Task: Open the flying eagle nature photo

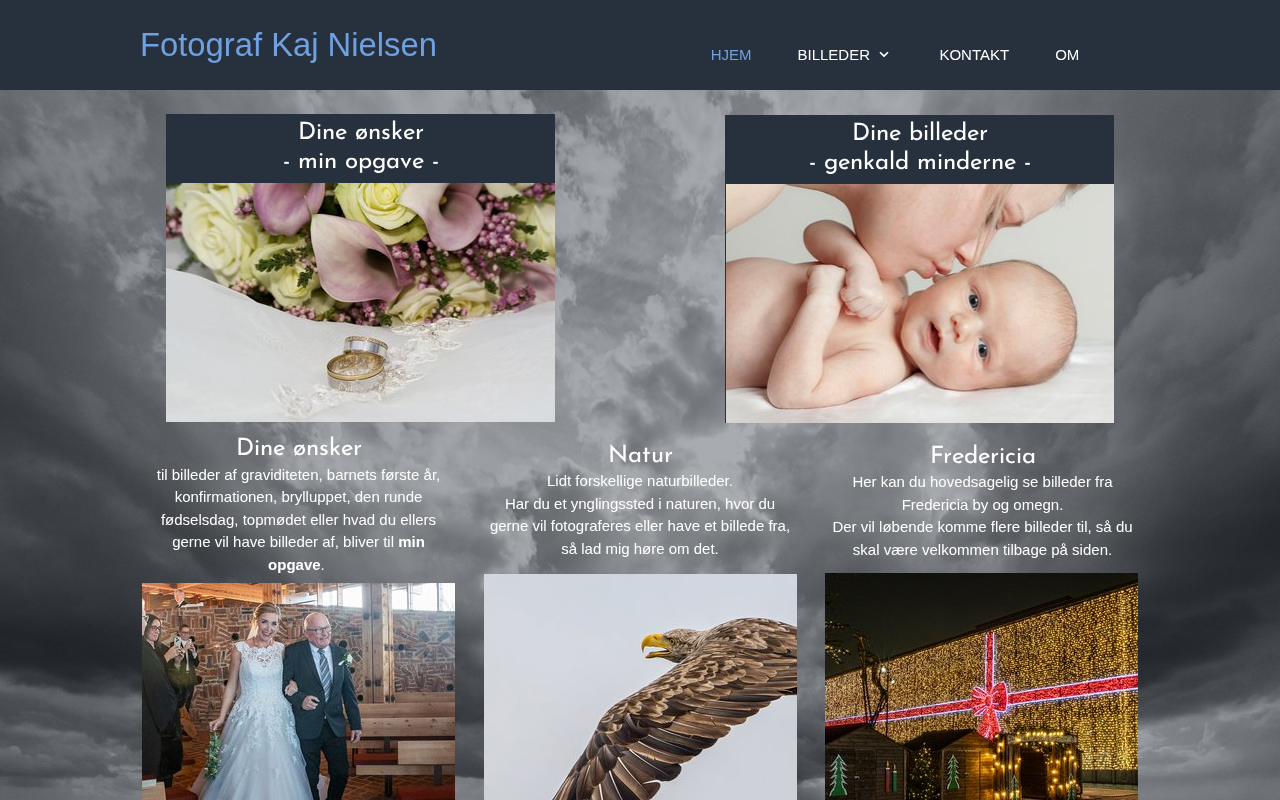Action: coord(640,687)
